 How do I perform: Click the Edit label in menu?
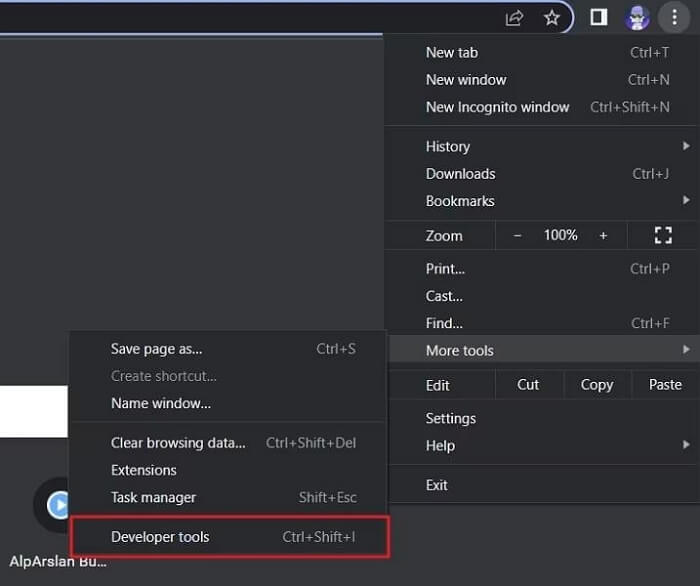437,385
